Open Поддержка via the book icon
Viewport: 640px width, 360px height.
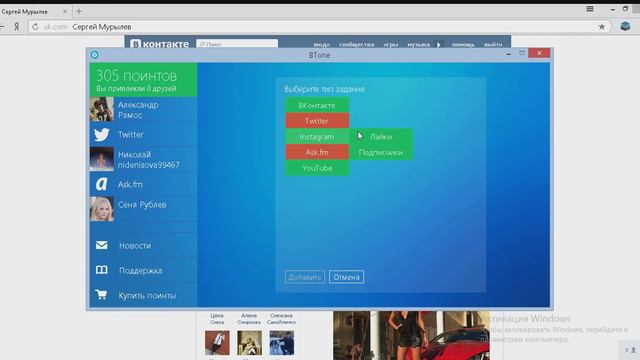(x=102, y=270)
